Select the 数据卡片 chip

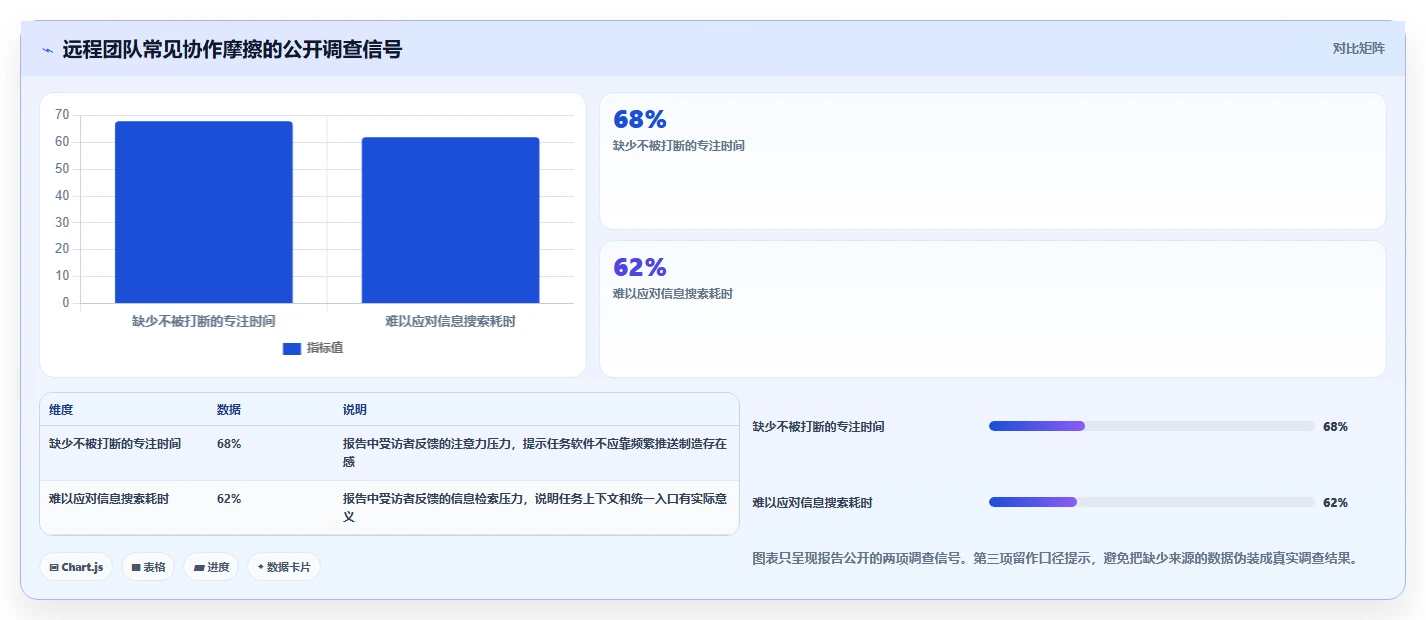click(x=284, y=567)
